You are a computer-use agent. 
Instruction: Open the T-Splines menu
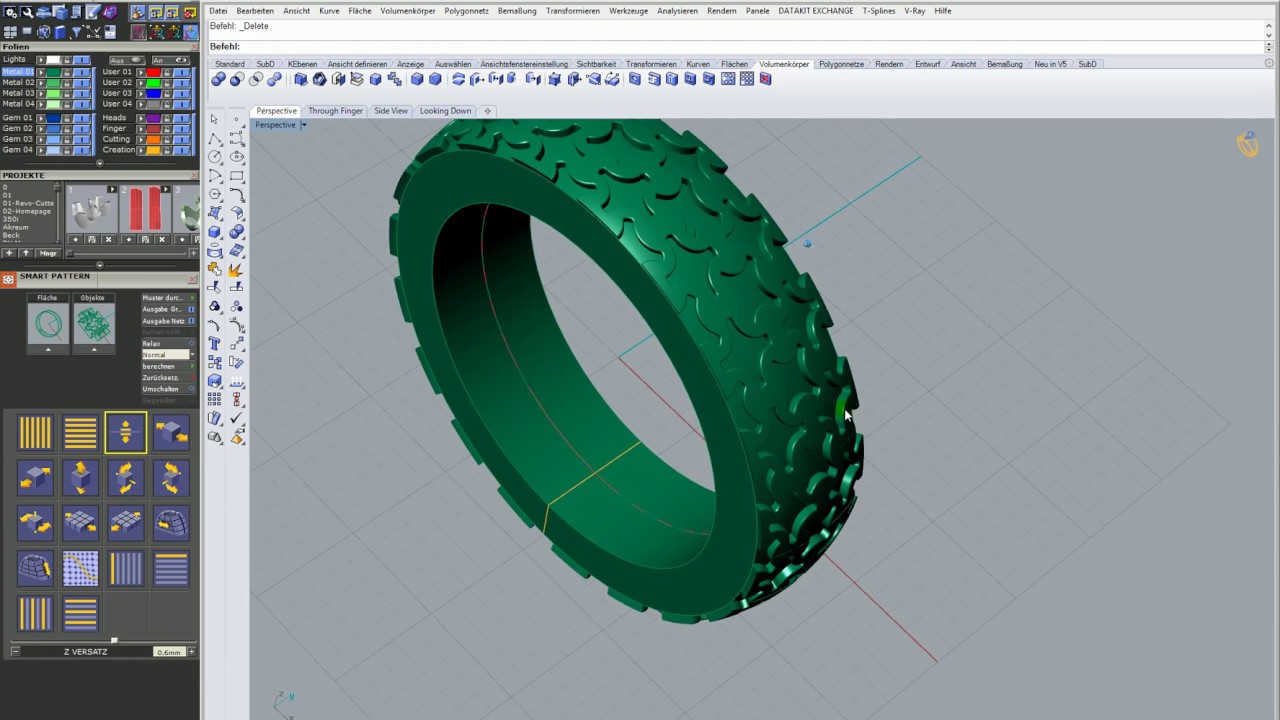(880, 10)
